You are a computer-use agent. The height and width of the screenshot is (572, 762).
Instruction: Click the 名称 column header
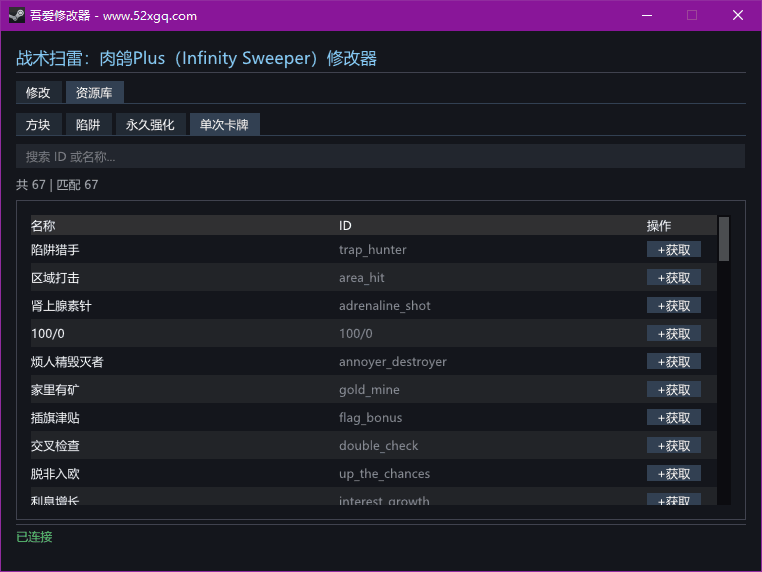[43, 225]
